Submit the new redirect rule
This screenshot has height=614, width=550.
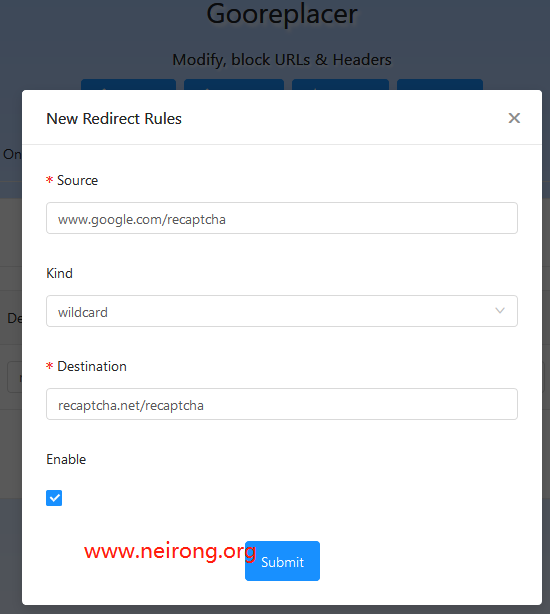(282, 561)
